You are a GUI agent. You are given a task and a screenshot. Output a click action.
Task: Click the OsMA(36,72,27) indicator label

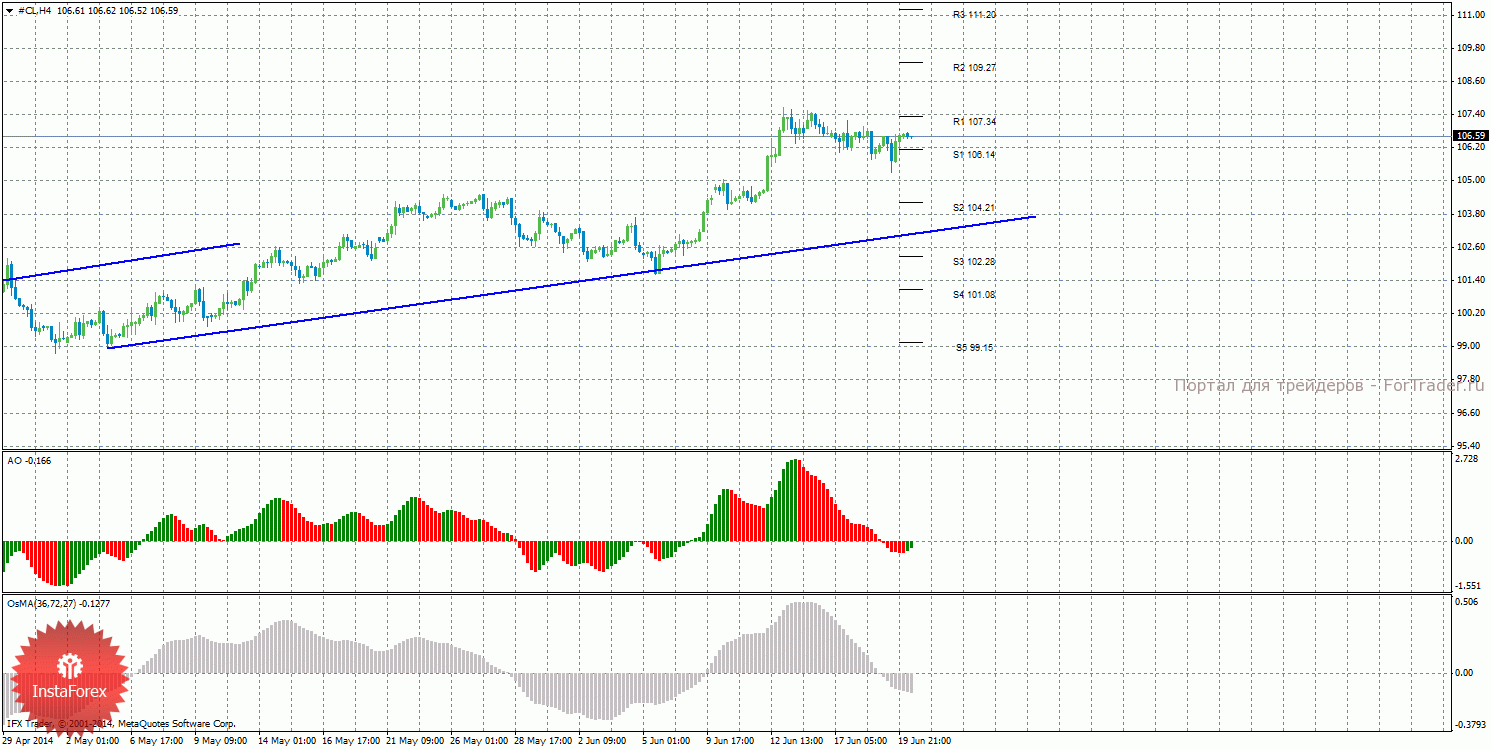coord(58,603)
